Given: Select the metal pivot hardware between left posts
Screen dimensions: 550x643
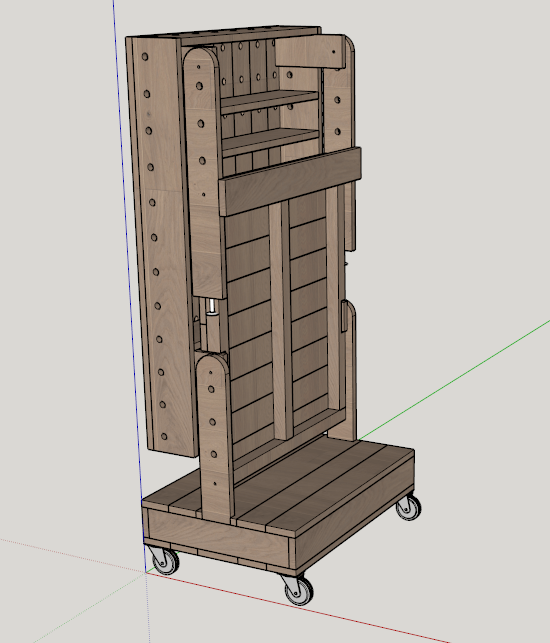Looking at the screenshot, I should tap(211, 326).
